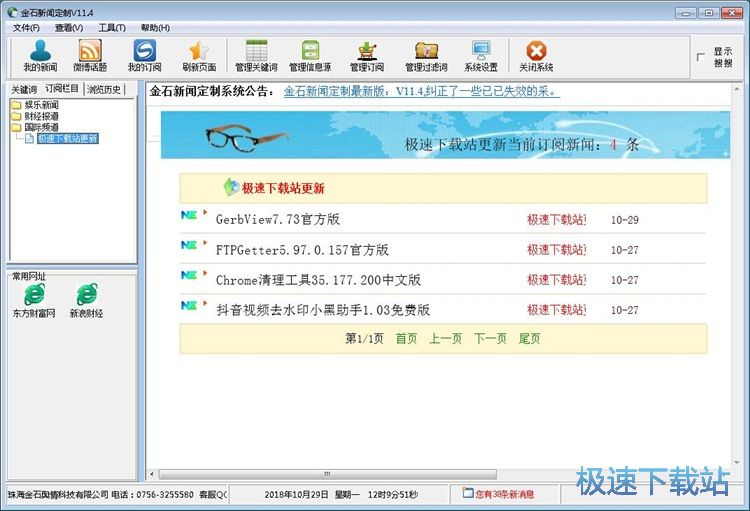
Task: Click 极速下载站 source on FTPGetter row
Action: pyautogui.click(x=557, y=250)
